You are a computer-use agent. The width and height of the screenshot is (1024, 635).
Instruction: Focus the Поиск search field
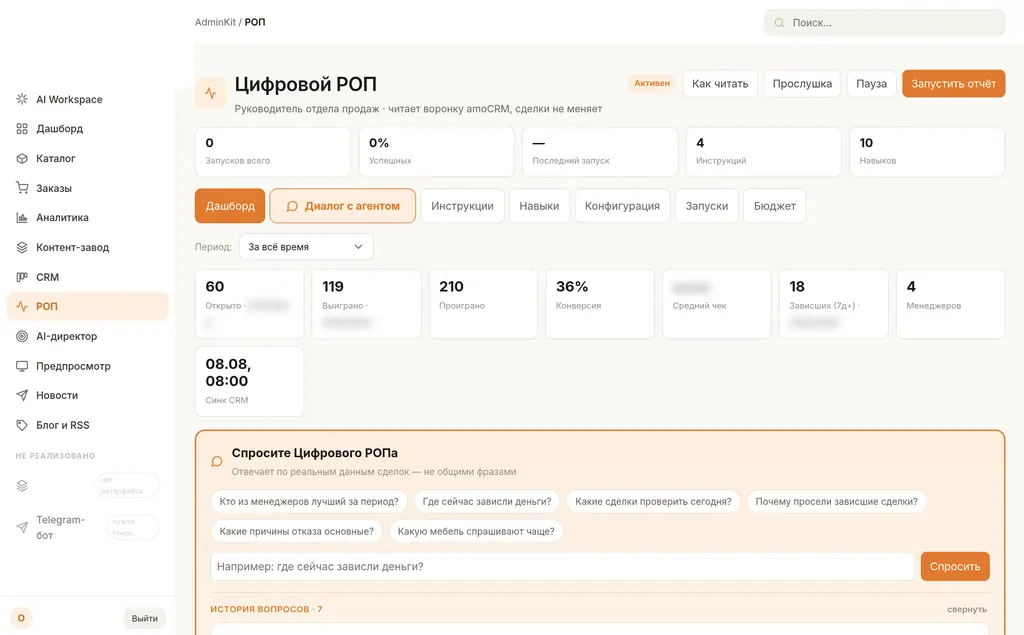[x=884, y=22]
